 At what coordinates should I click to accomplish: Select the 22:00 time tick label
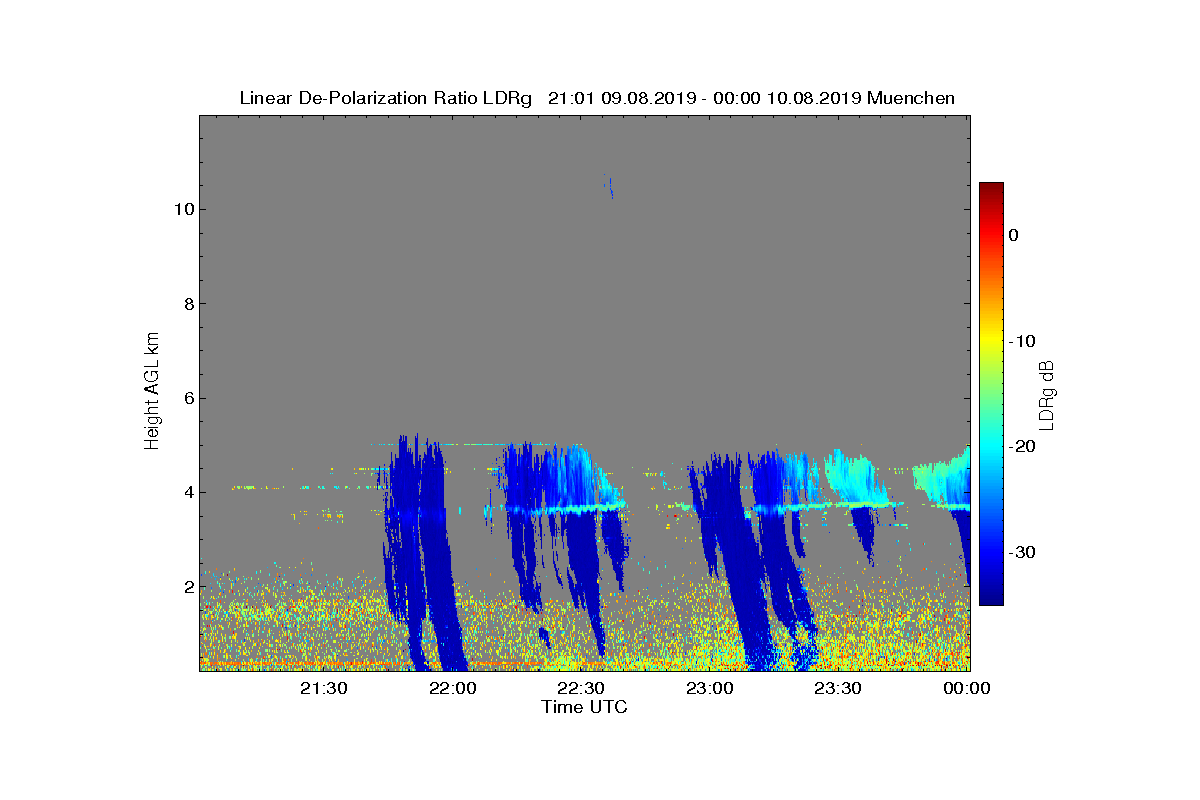pos(453,688)
